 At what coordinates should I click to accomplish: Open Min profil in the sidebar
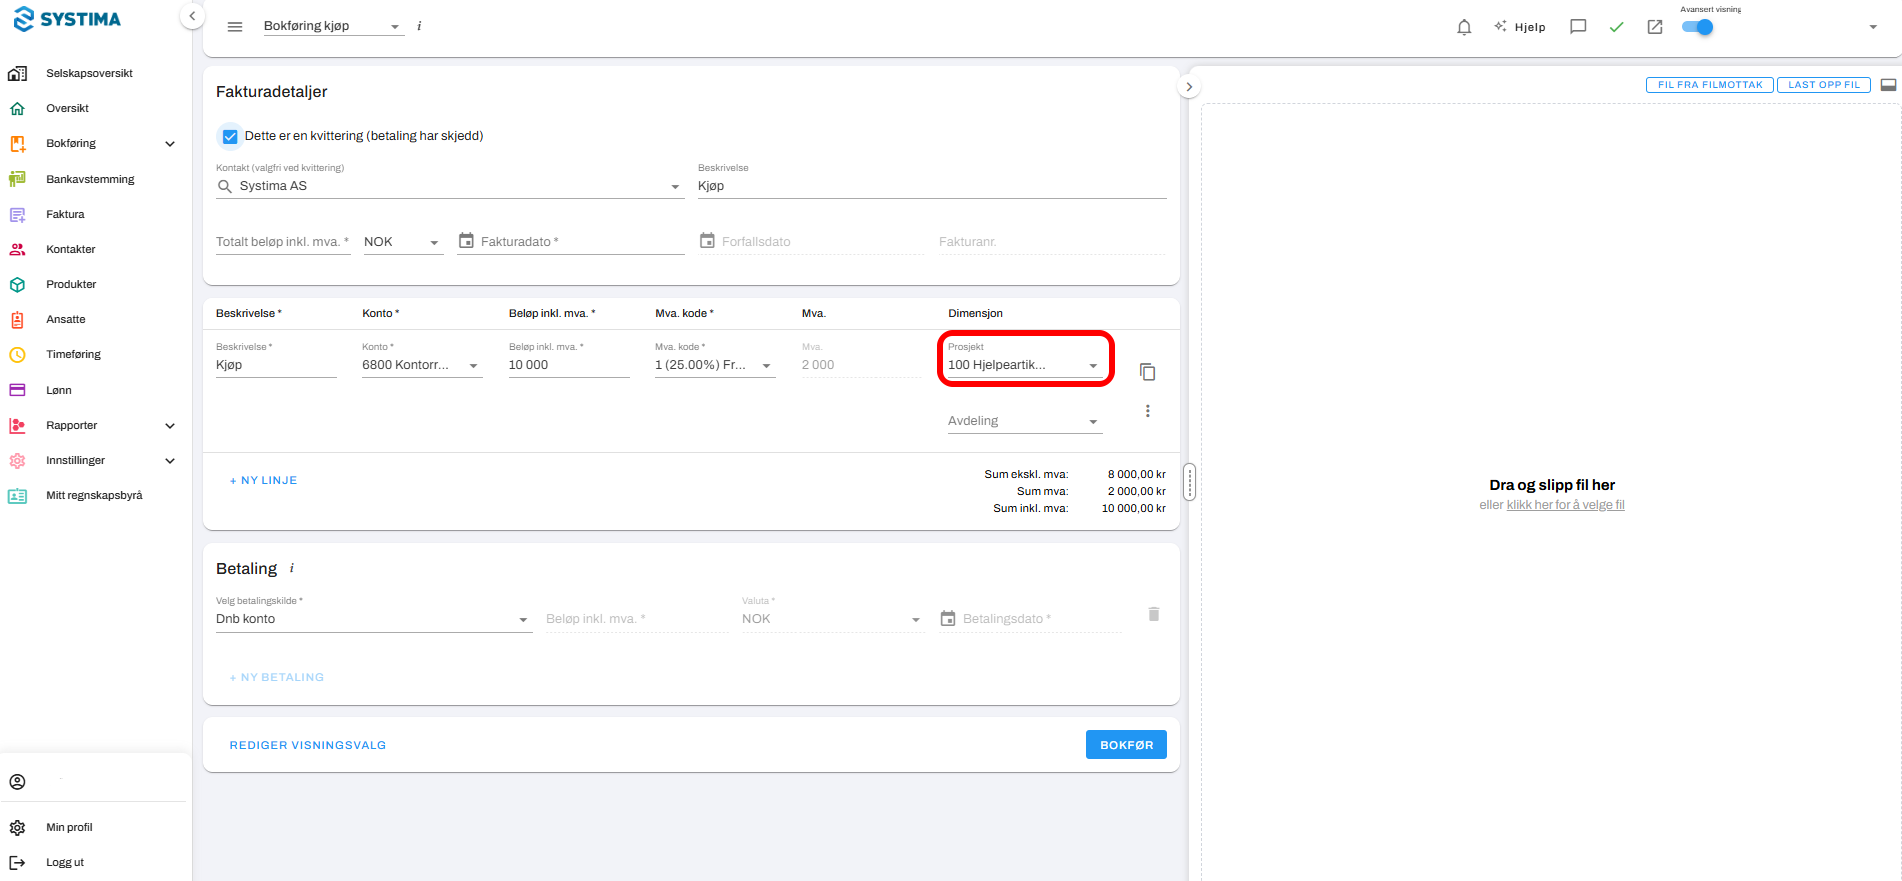[x=69, y=827]
